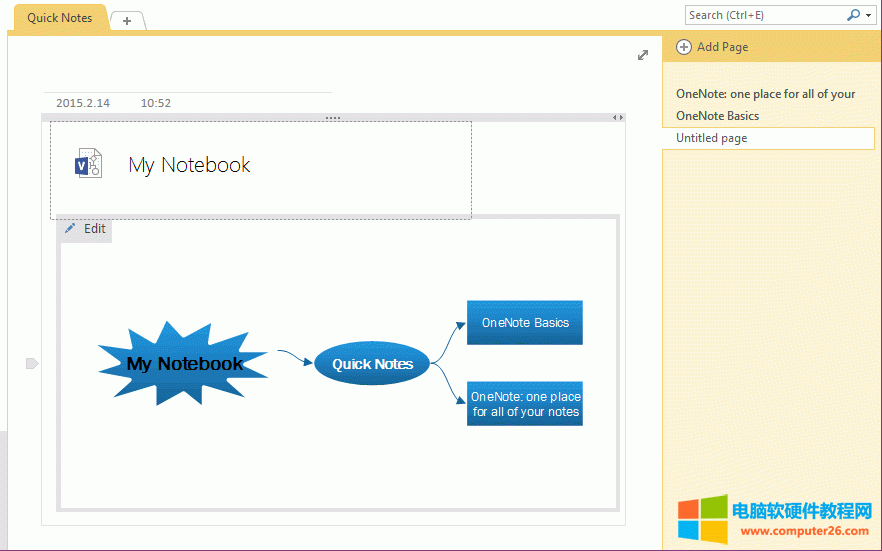
Task: Click the note container's width resize arrows
Action: click(x=618, y=118)
